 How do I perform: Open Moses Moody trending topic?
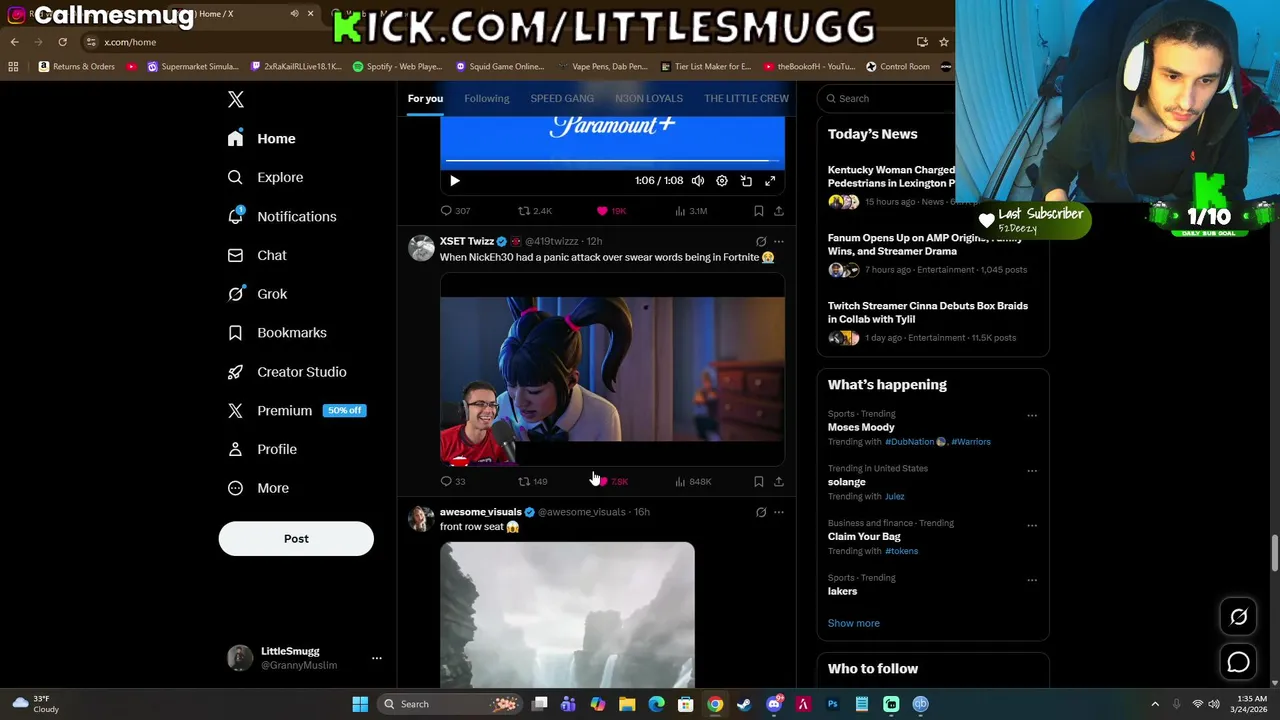tap(861, 427)
